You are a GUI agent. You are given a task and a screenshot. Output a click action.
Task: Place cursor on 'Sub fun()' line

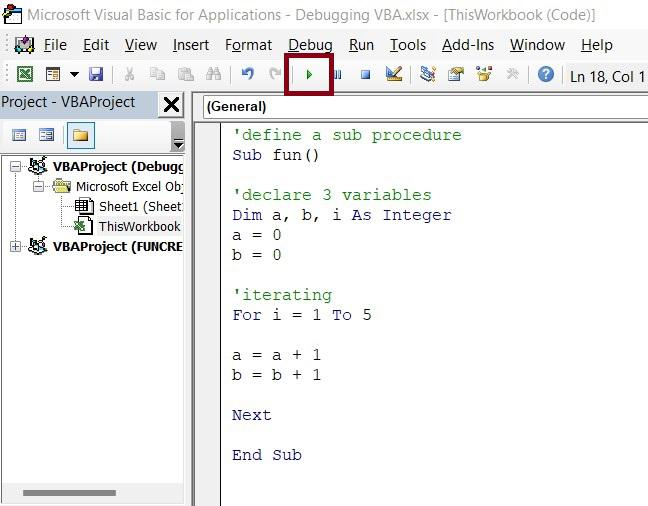pyautogui.click(x=276, y=155)
